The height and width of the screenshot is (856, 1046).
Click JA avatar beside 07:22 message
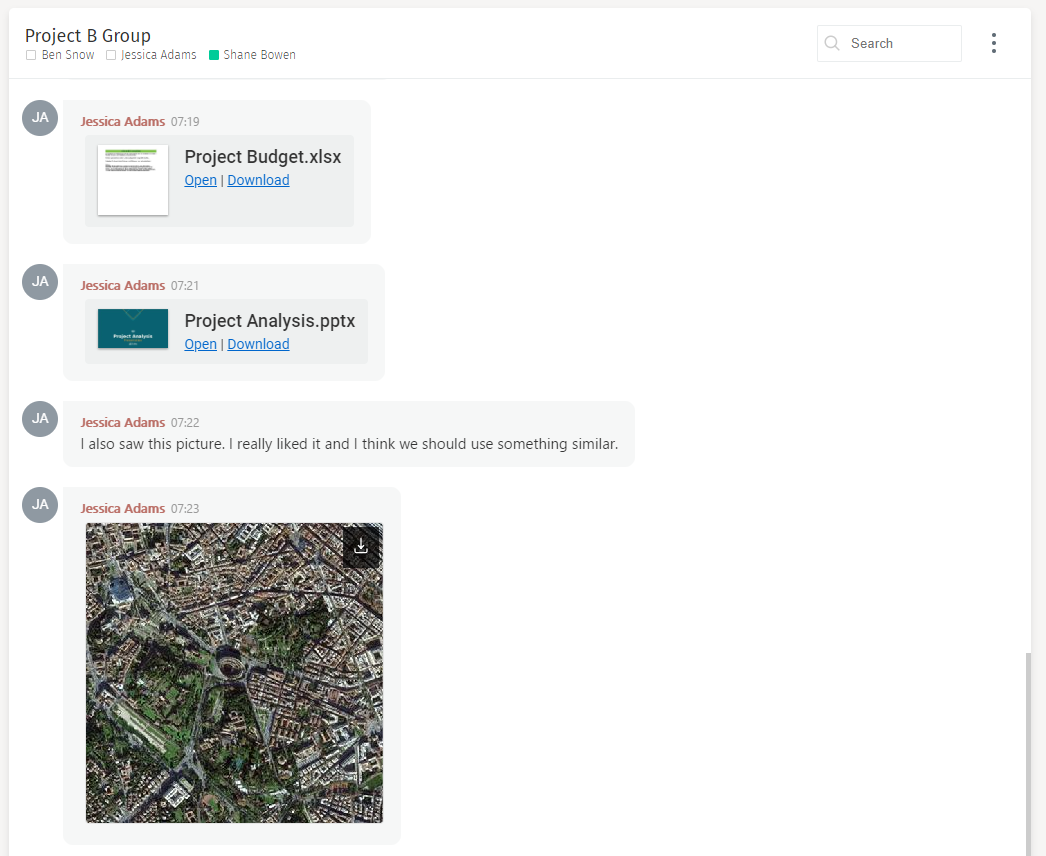point(40,419)
